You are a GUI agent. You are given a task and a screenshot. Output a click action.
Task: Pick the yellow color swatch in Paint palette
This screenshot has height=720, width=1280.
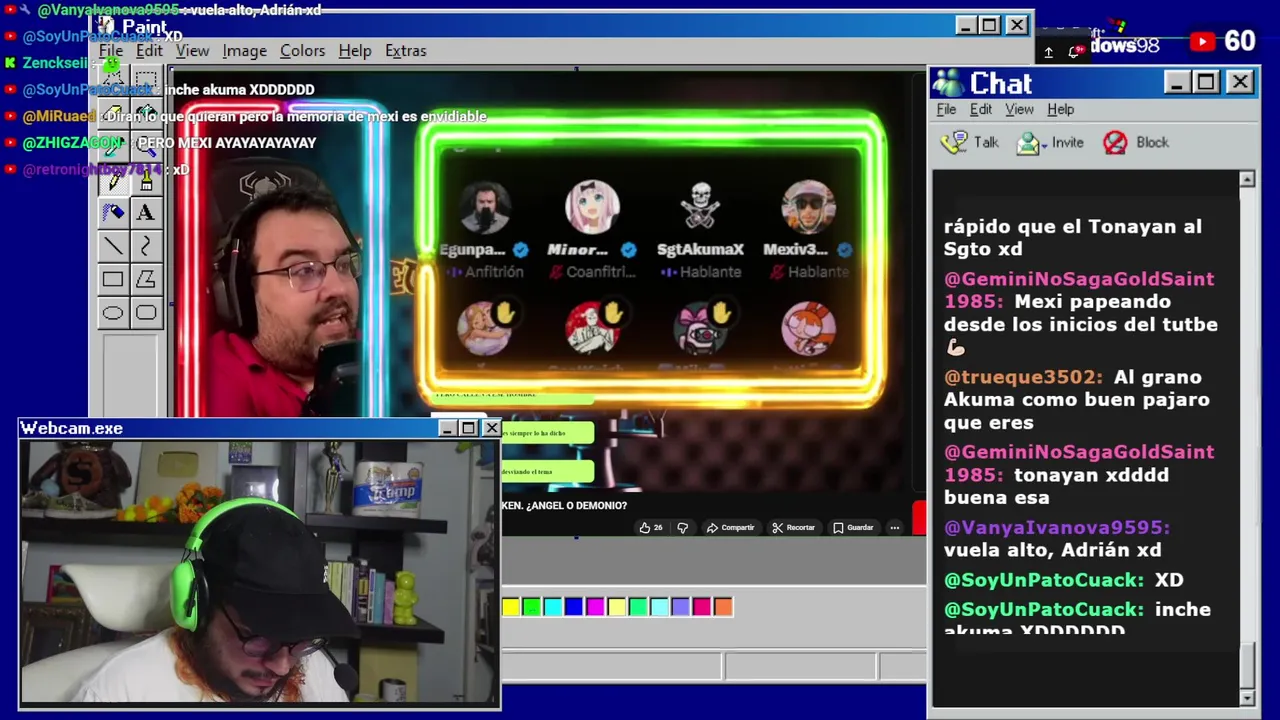pyautogui.click(x=511, y=606)
